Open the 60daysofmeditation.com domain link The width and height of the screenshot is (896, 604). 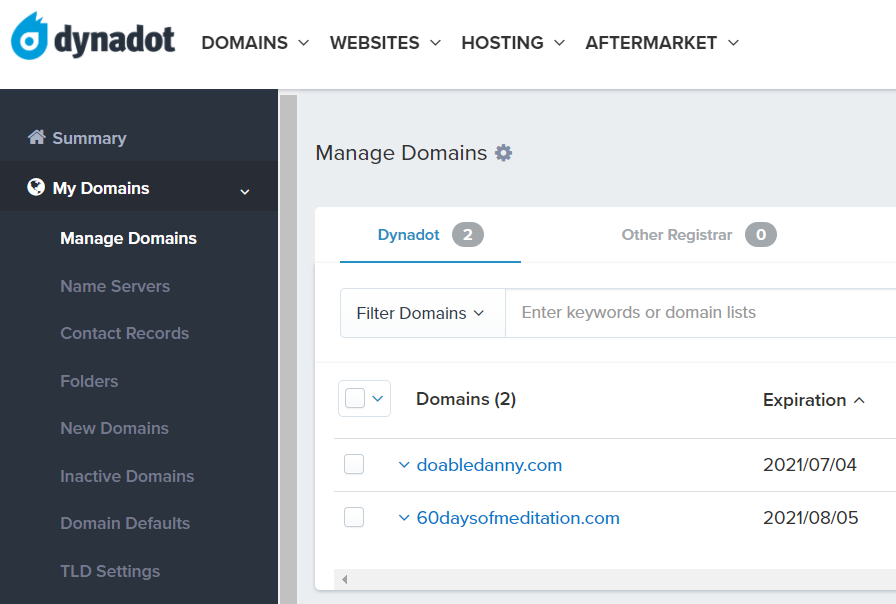518,518
